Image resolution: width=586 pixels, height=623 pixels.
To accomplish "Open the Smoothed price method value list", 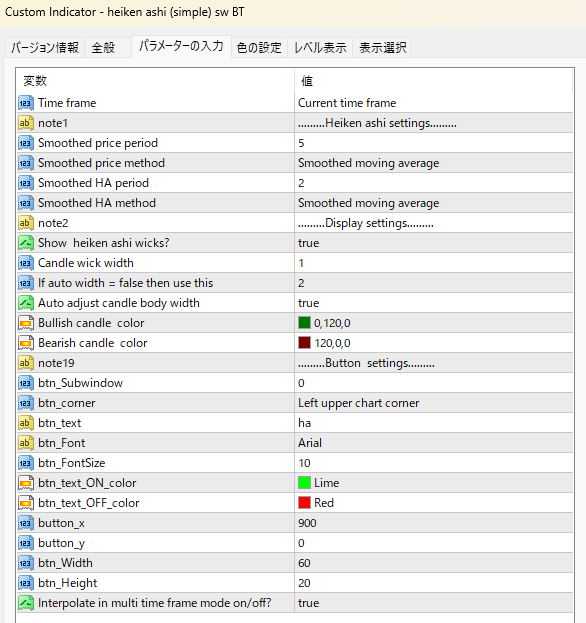I will (434, 163).
